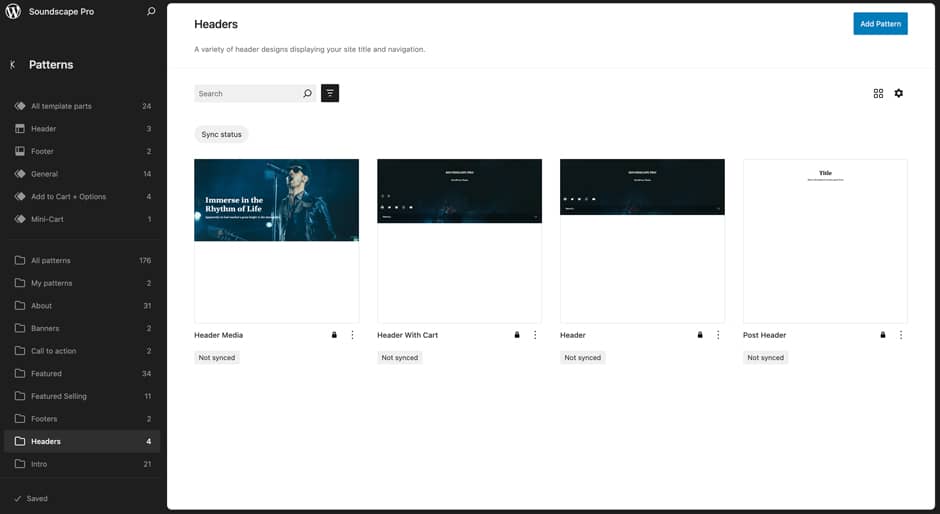Switch layout using the grid view icon
This screenshot has height=514, width=940.
tap(878, 93)
